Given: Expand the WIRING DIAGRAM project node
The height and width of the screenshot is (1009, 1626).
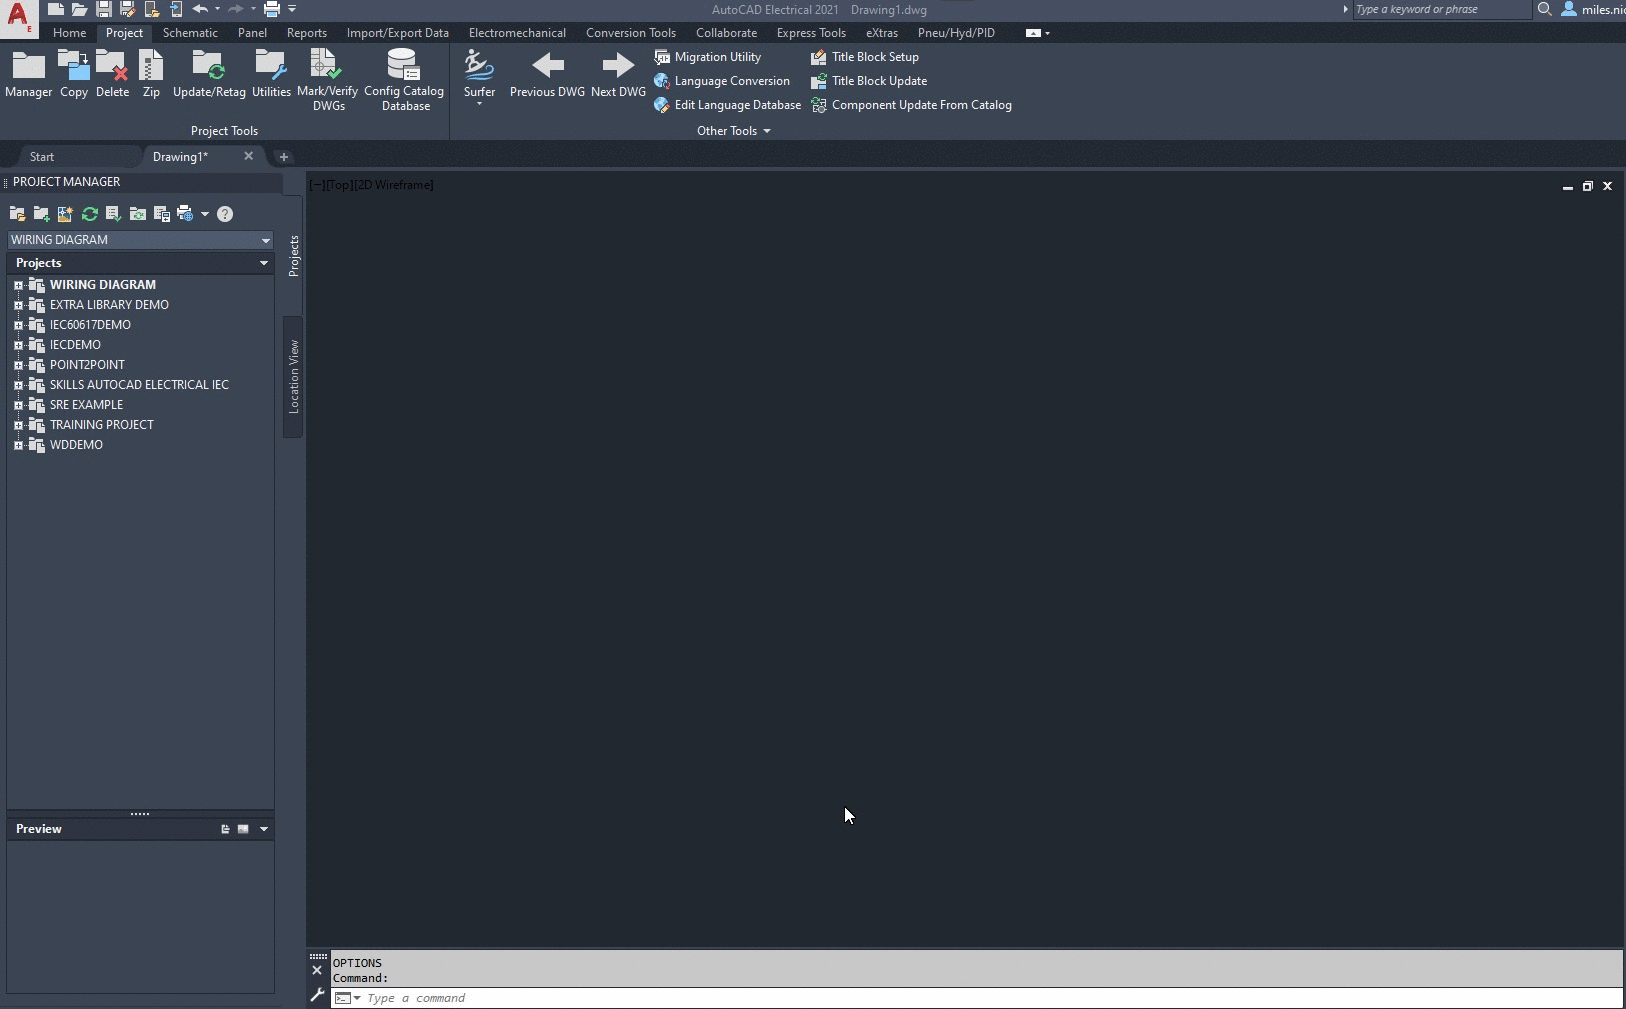Looking at the screenshot, I should [x=18, y=285].
